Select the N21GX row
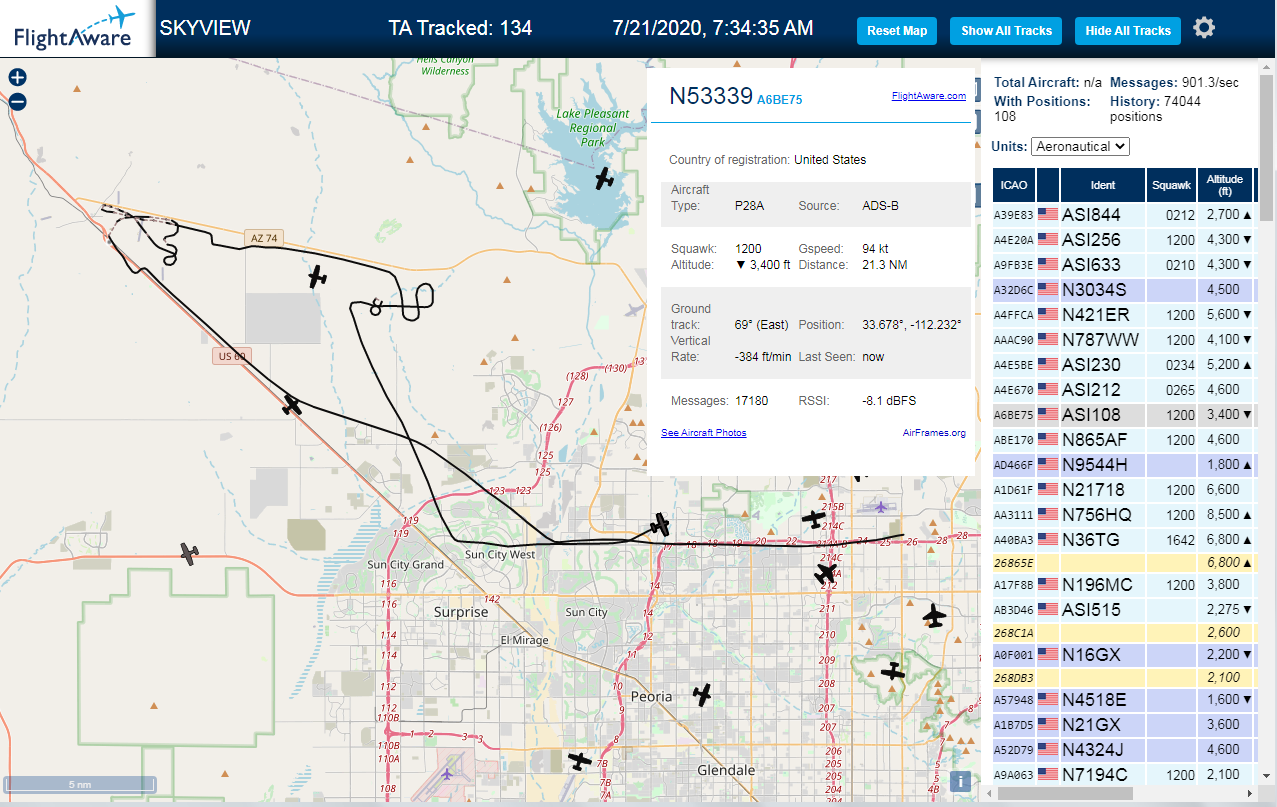This screenshot has width=1277, height=807. coord(1124,725)
